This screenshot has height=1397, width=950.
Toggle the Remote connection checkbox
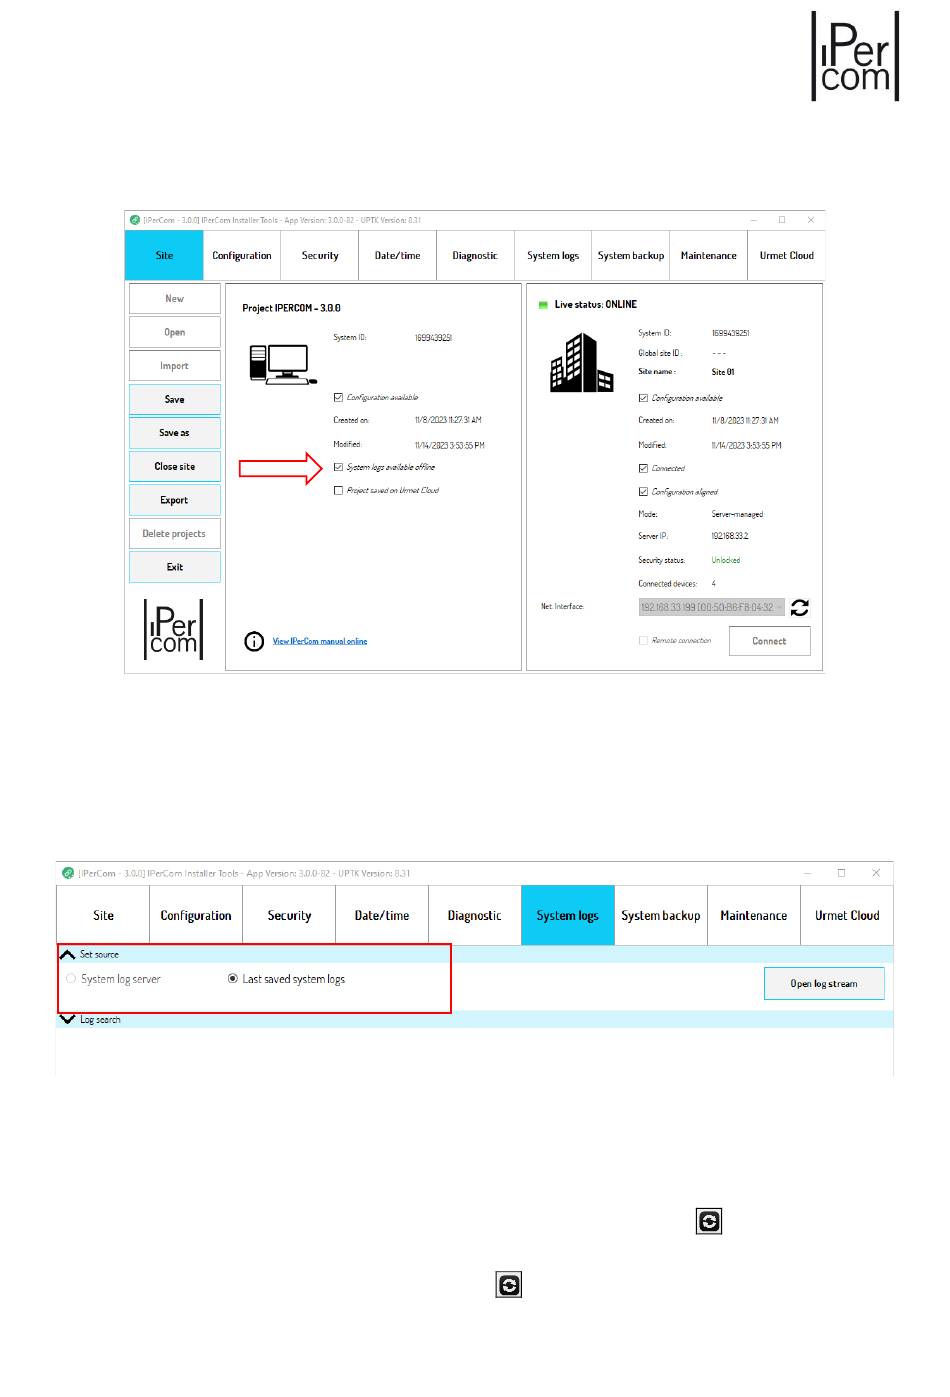click(x=643, y=640)
